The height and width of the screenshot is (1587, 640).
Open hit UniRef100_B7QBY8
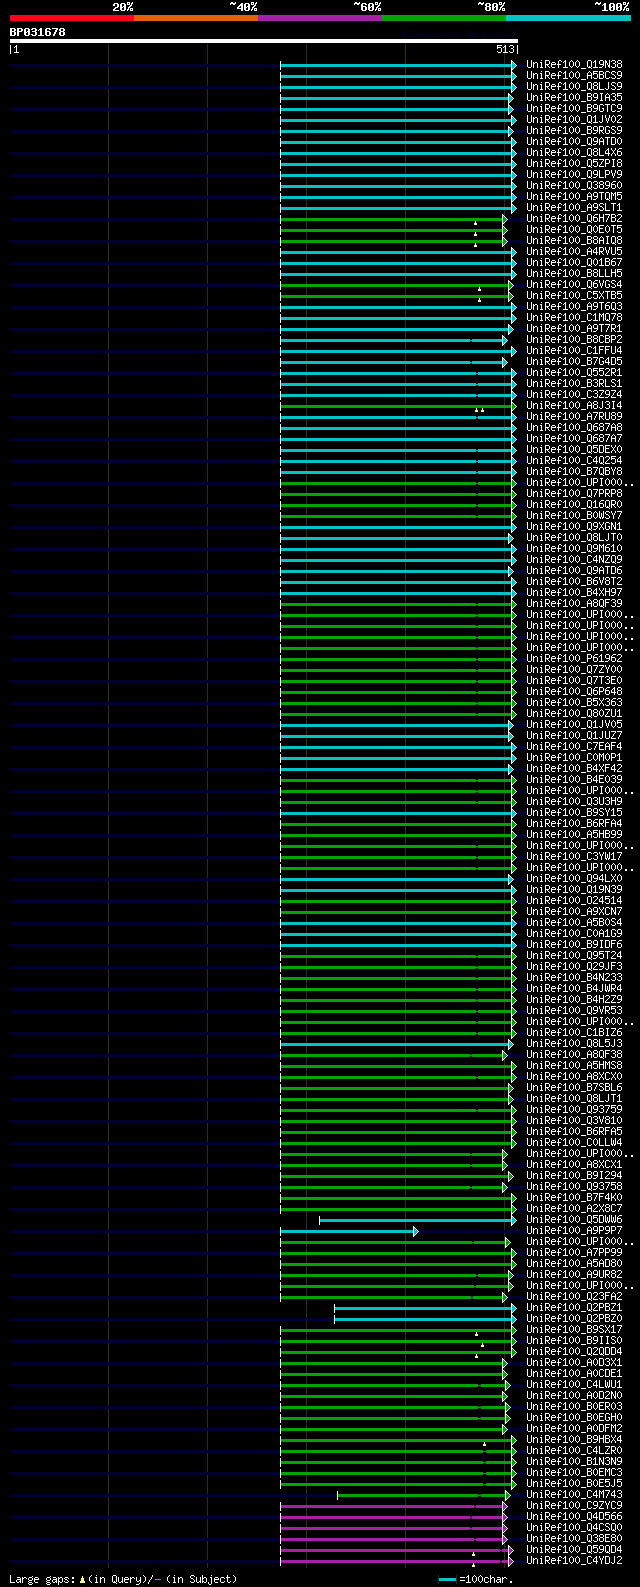[574, 472]
